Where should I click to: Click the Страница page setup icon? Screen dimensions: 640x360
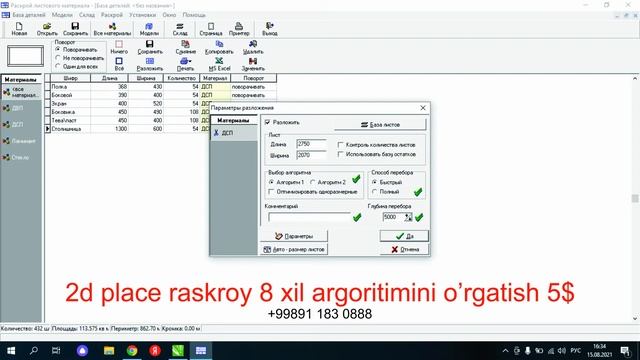pyautogui.click(x=211, y=29)
